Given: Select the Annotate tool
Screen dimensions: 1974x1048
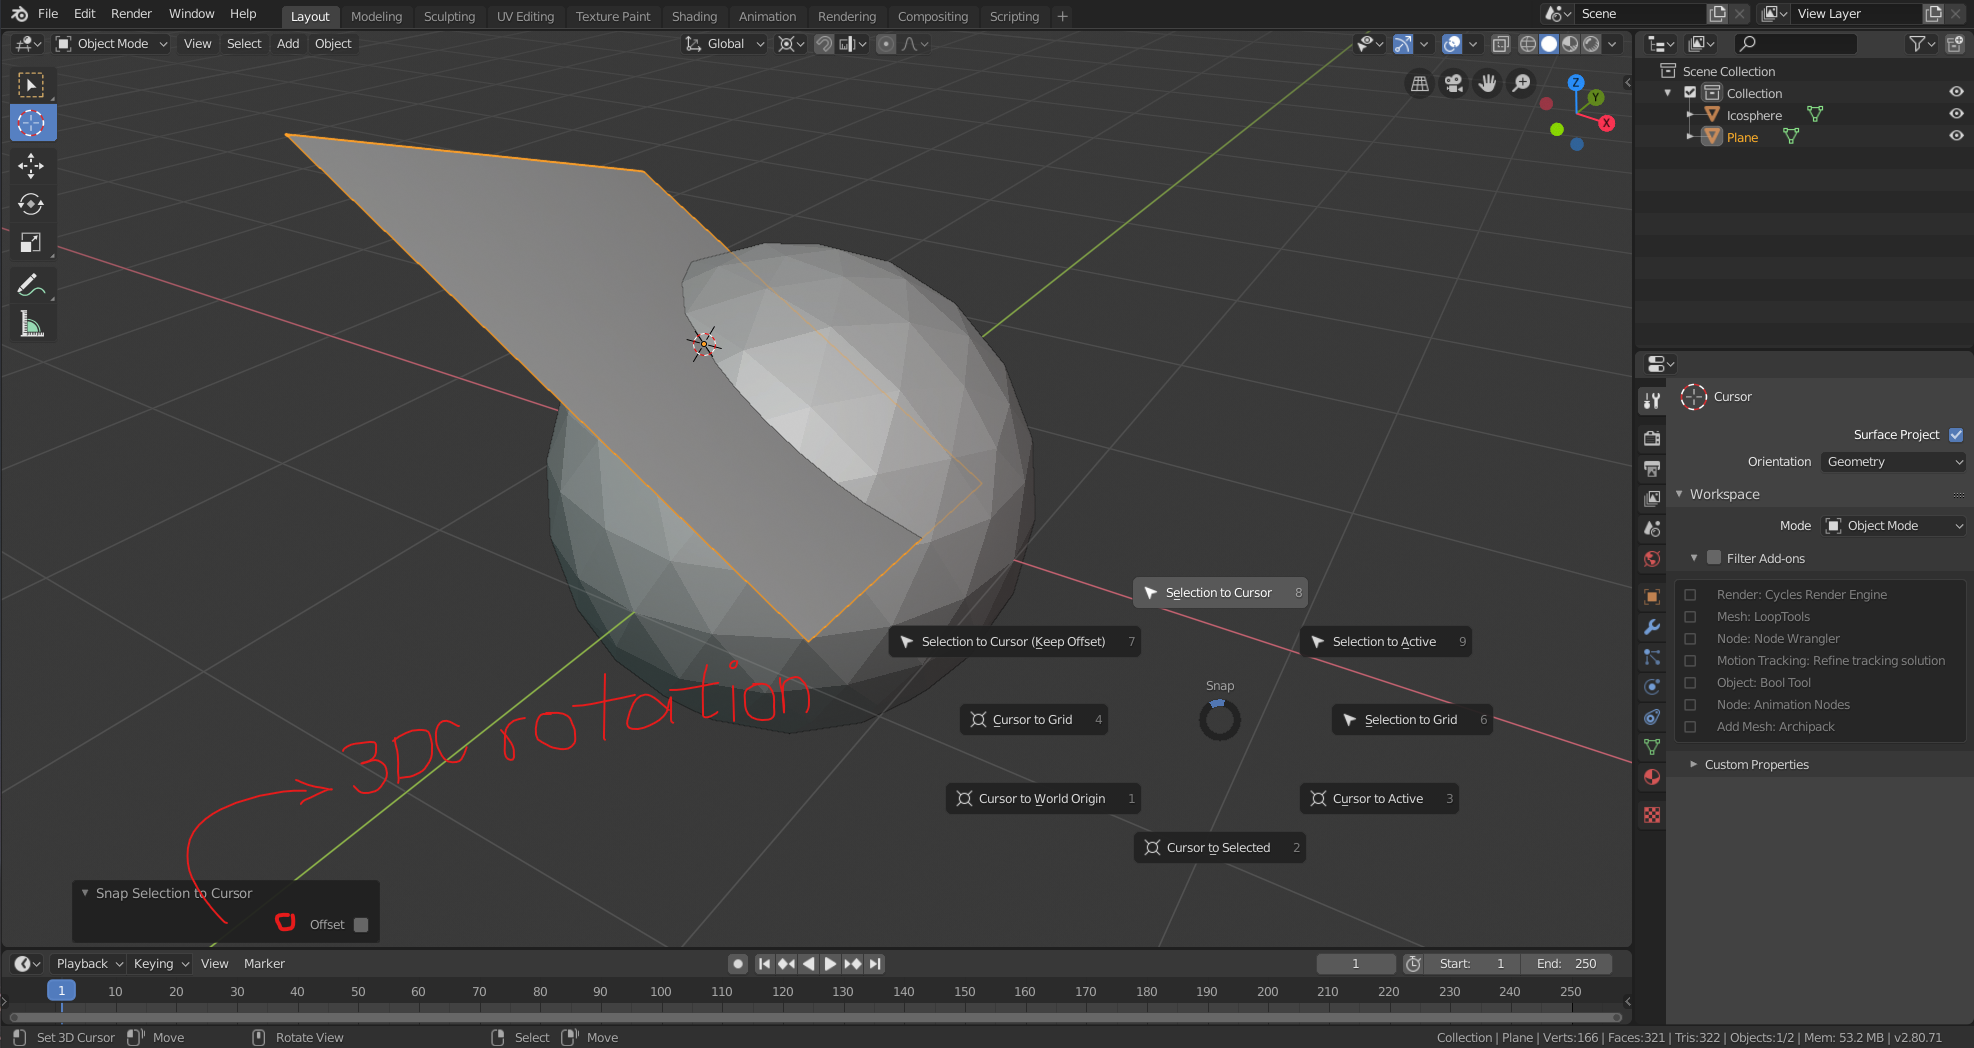Looking at the screenshot, I should pos(32,285).
